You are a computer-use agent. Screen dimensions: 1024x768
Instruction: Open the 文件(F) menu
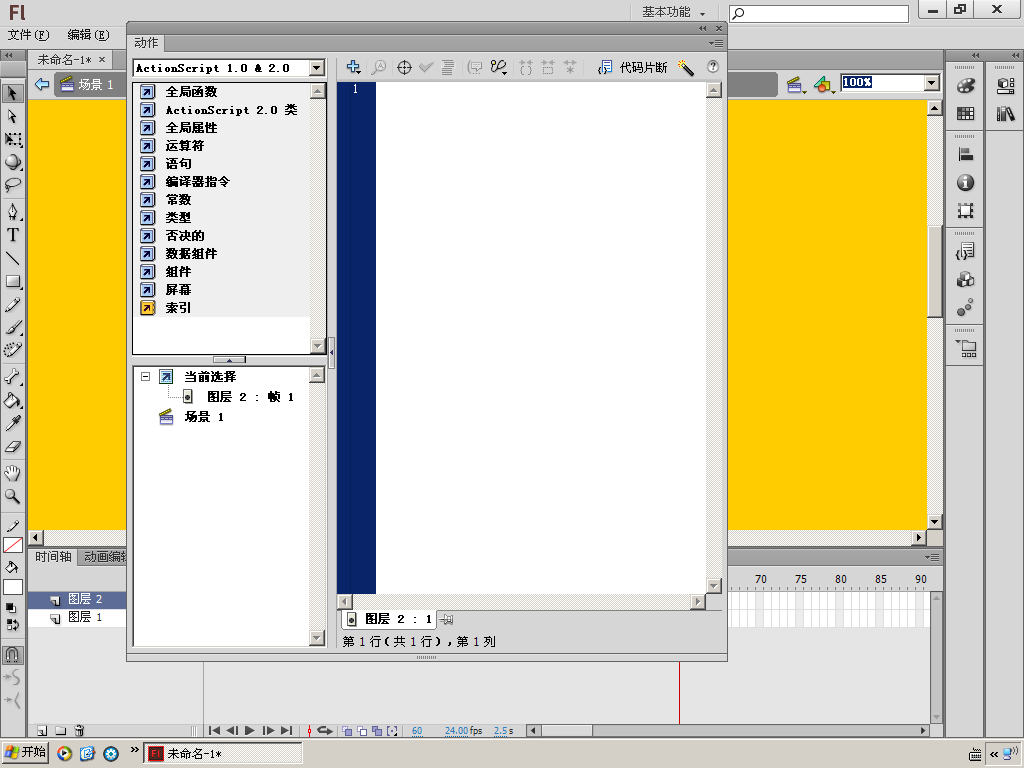click(x=28, y=35)
